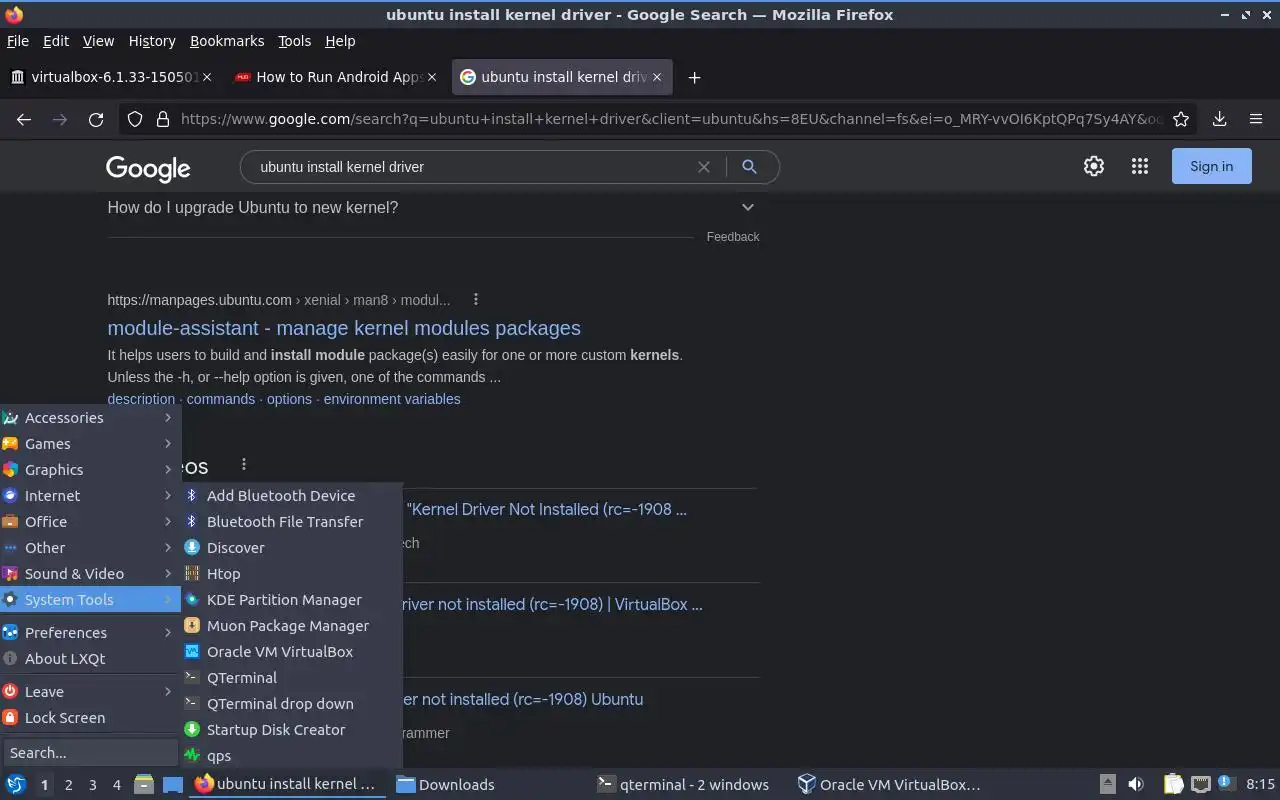This screenshot has width=1280, height=800.
Task: Expand the Office category
Action: coord(90,522)
